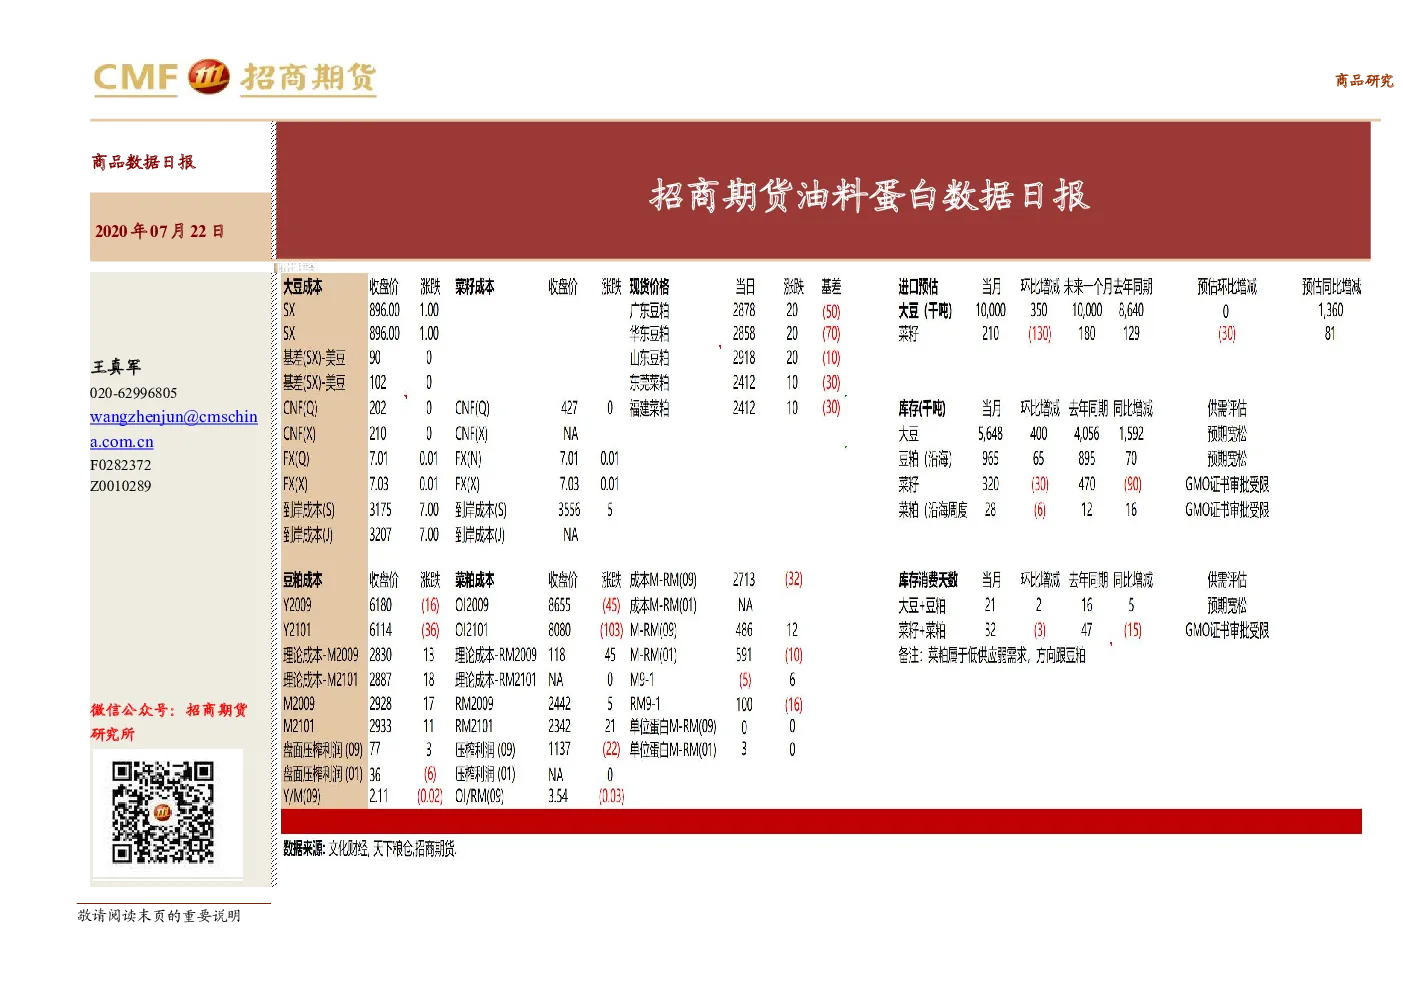The image size is (1403, 992).
Task: Select the OI2101 contract row label
Action: click(471, 630)
